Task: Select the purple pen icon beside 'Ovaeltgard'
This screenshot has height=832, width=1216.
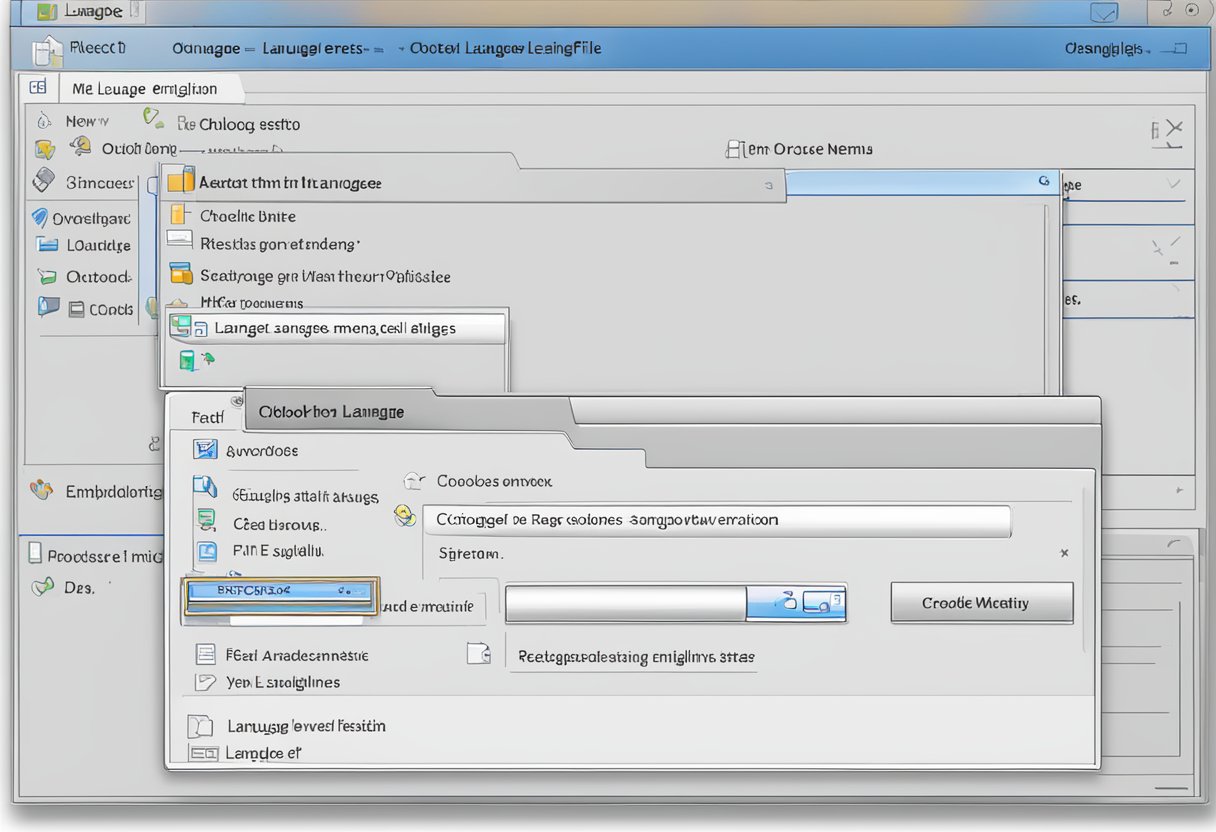Action: click(x=40, y=217)
